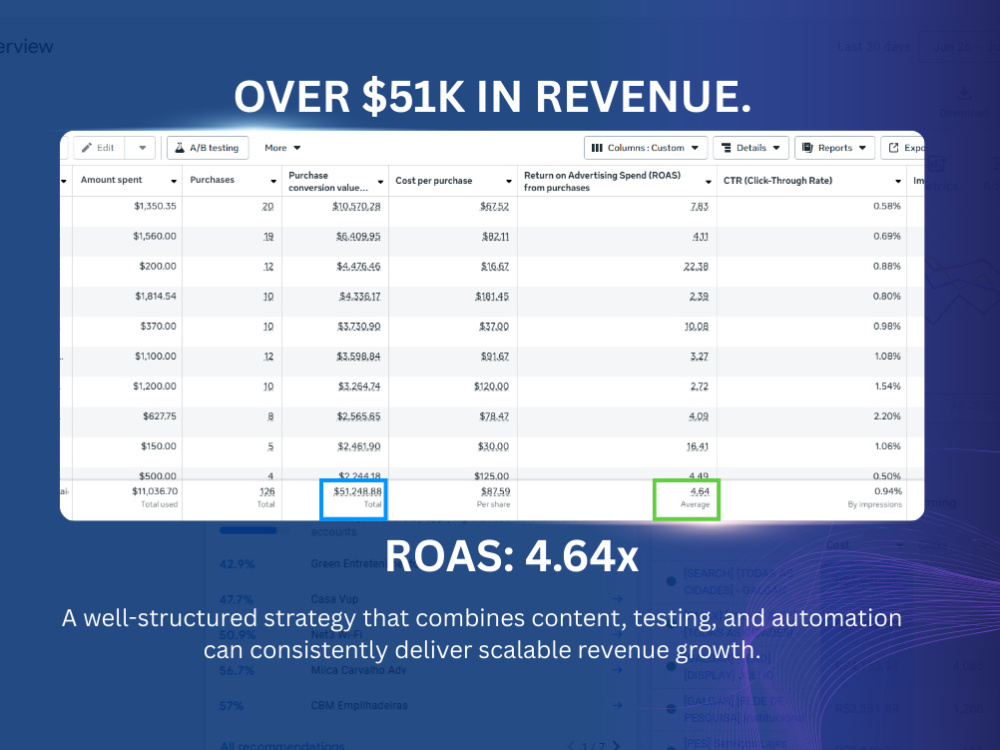Click average ROAS 4.64 total
Viewport: 1000px width, 750px height.
[700, 491]
